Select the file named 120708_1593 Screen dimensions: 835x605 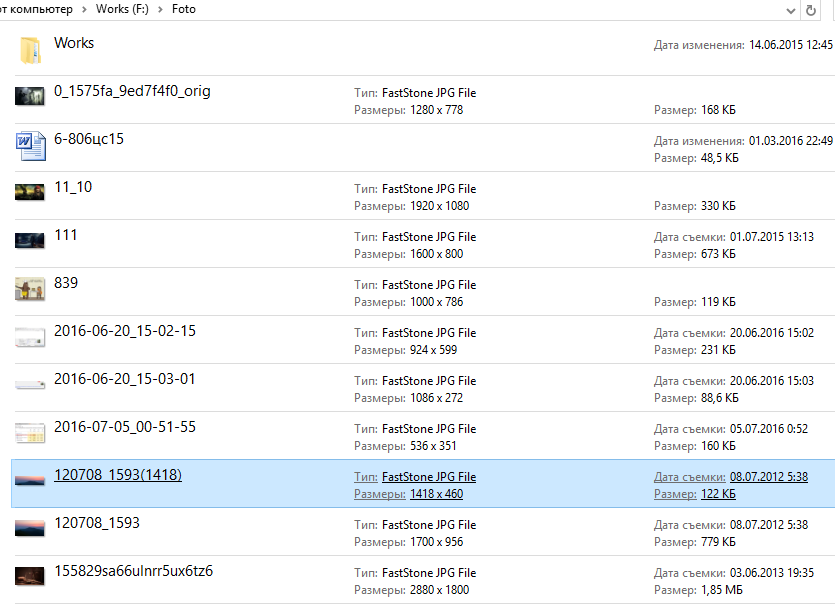click(97, 523)
